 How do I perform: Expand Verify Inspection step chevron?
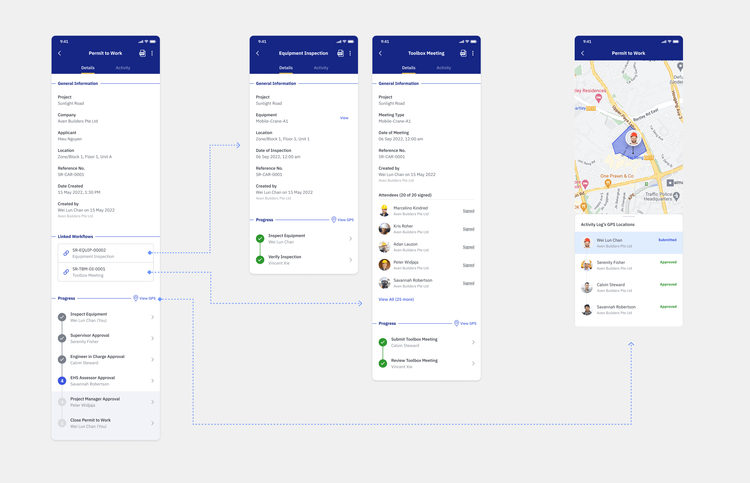(x=350, y=260)
